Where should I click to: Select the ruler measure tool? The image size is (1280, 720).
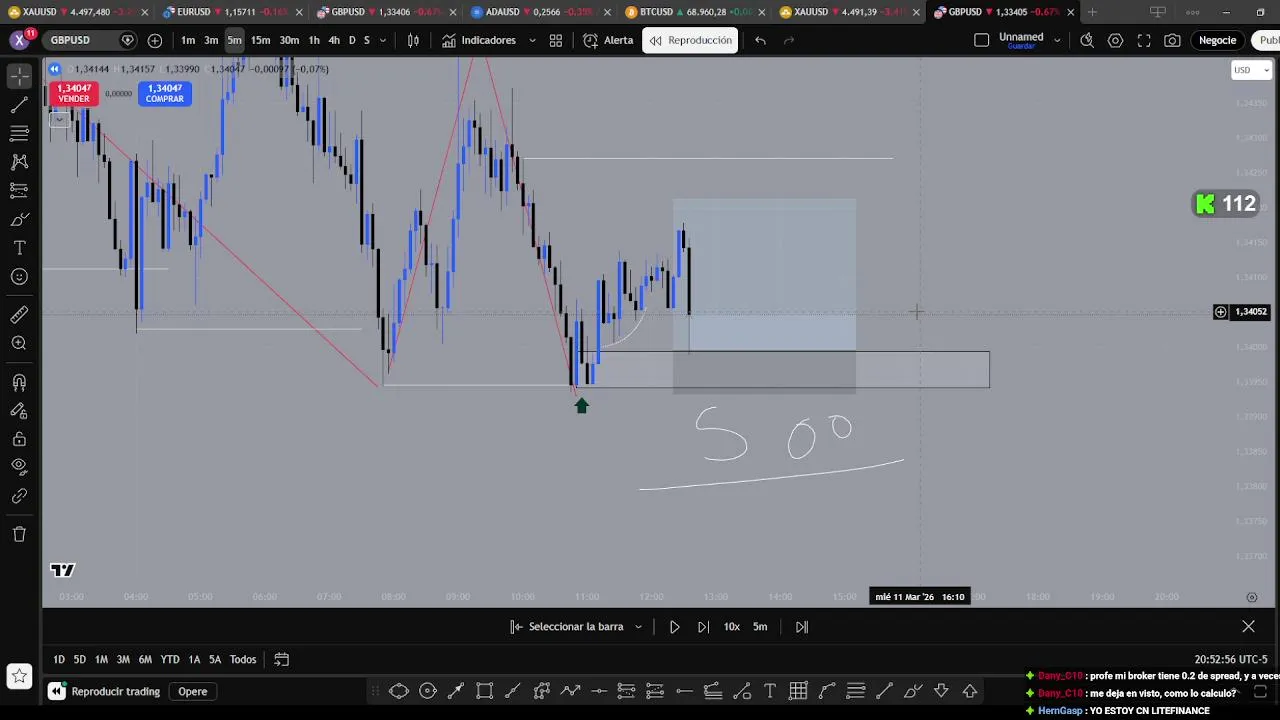point(19,315)
